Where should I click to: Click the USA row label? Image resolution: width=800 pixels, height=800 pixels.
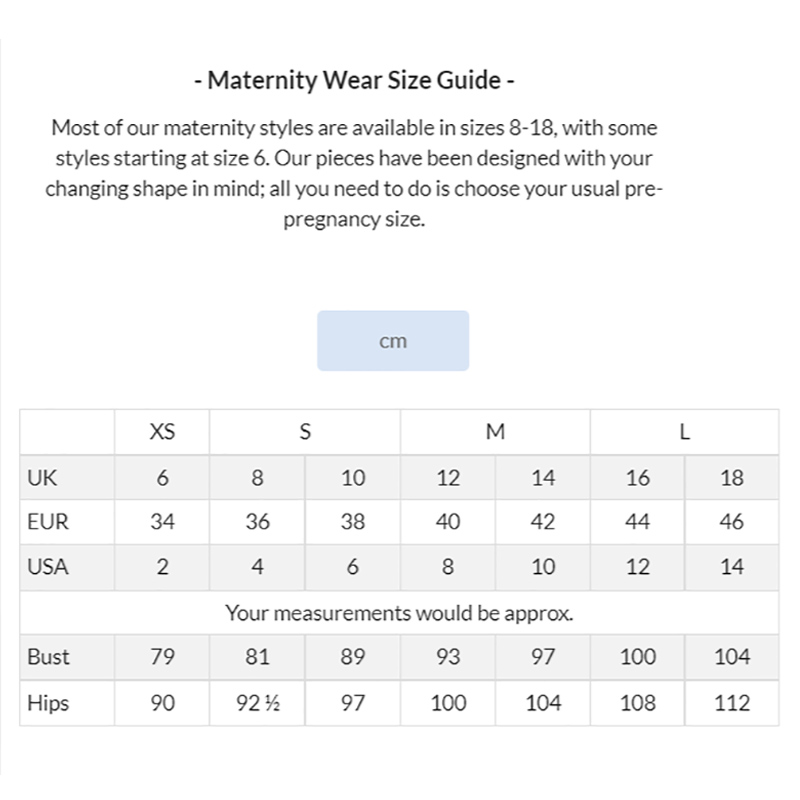pyautogui.click(x=47, y=567)
